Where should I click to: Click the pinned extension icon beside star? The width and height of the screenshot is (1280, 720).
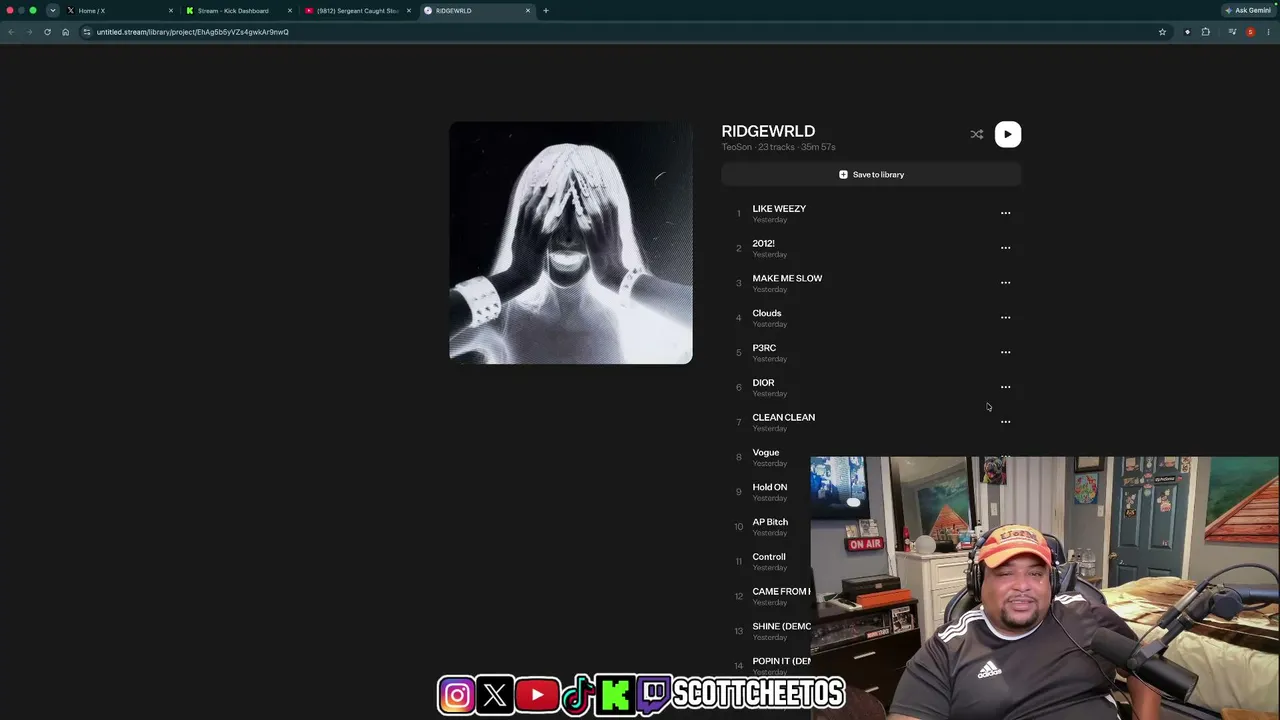coord(1187,32)
